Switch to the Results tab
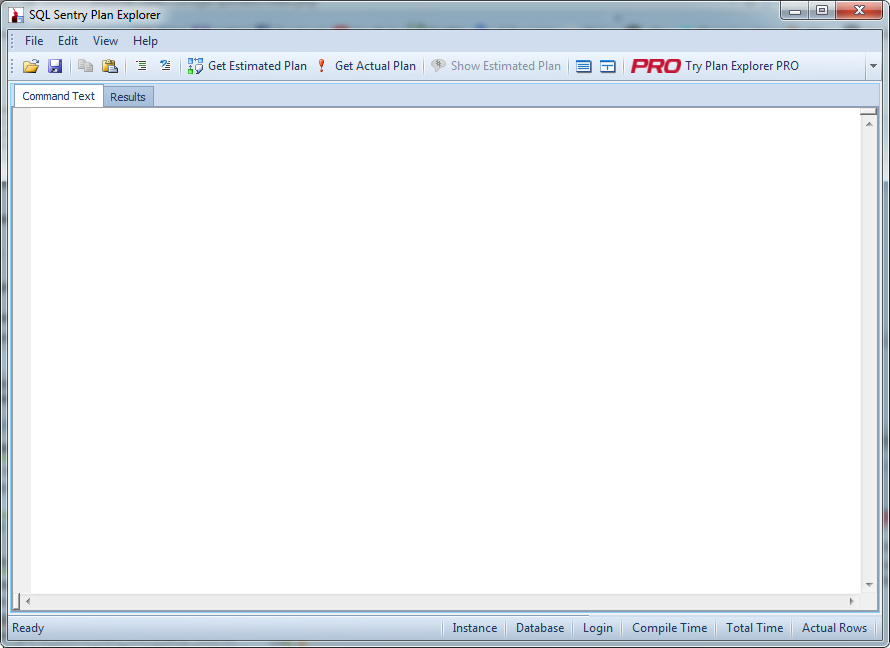890x648 pixels. pos(128,97)
